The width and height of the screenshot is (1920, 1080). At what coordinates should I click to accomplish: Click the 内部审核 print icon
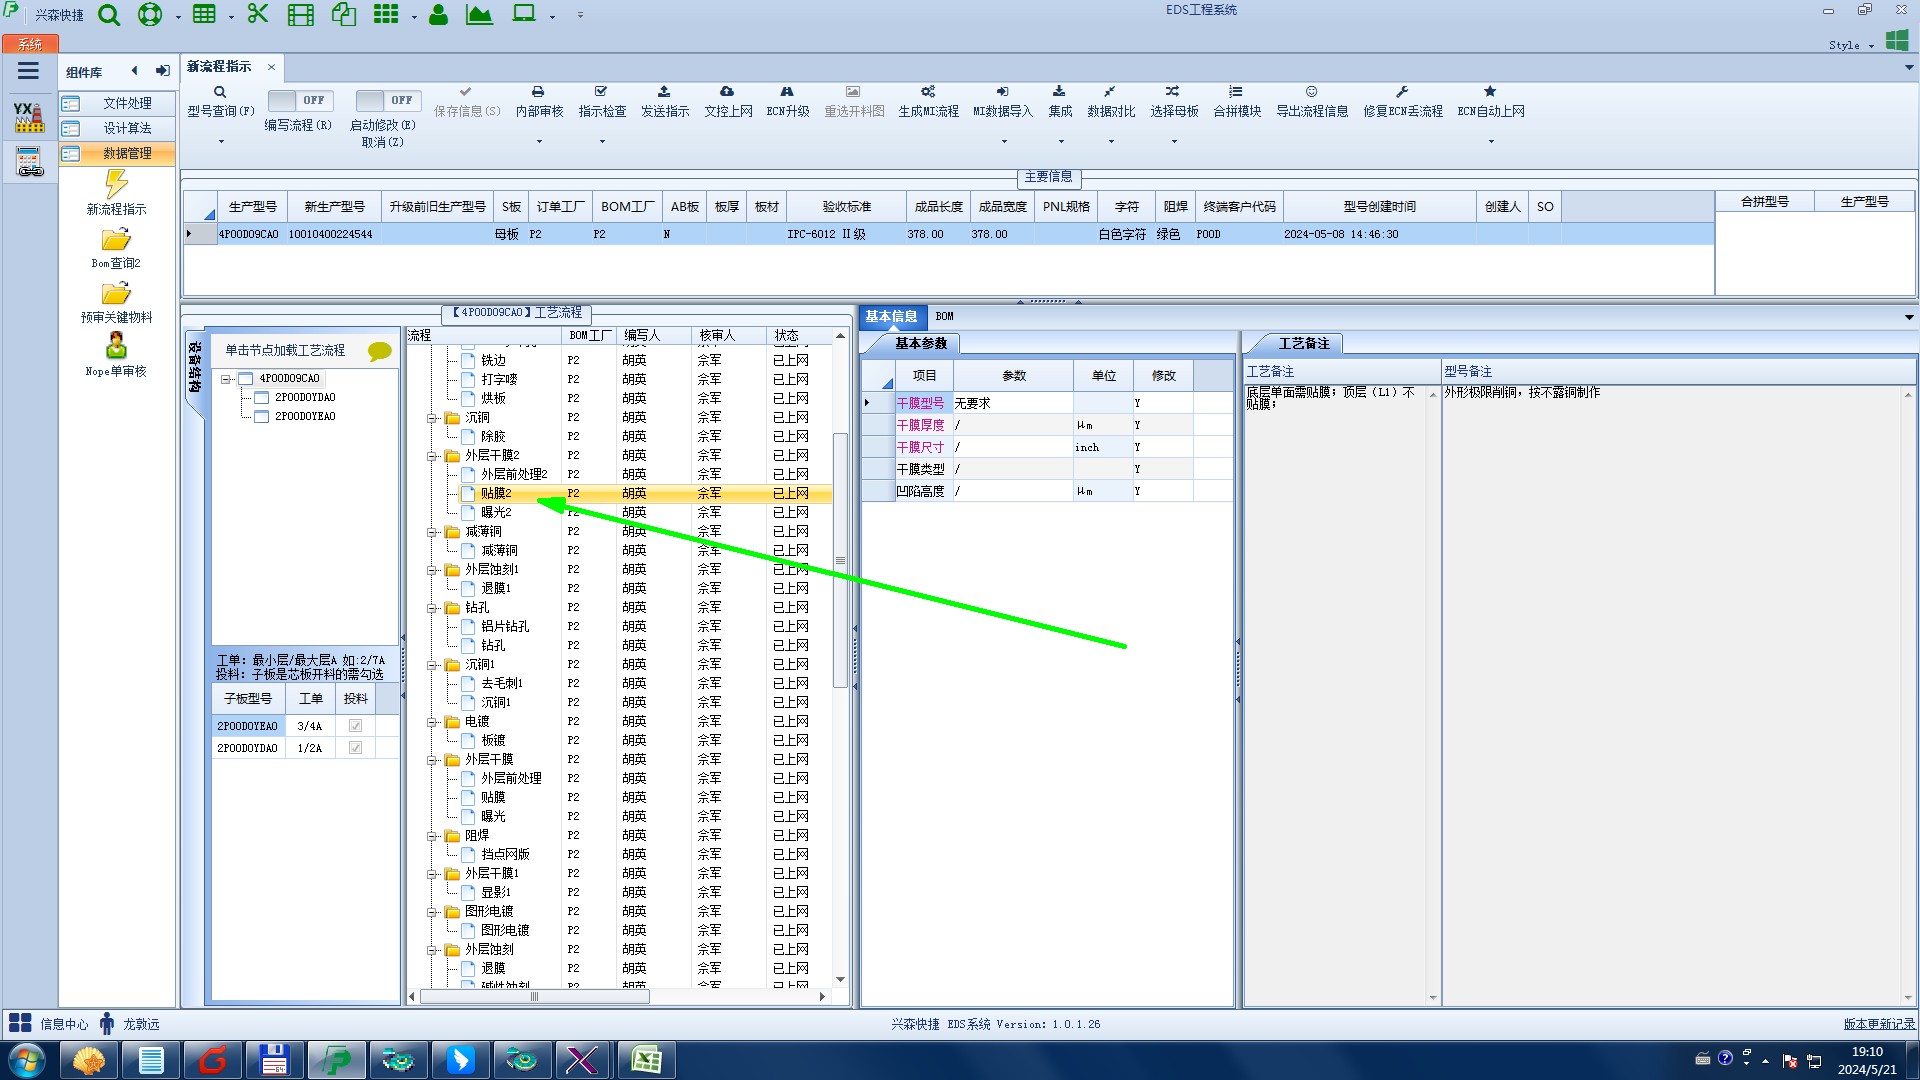coord(538,92)
